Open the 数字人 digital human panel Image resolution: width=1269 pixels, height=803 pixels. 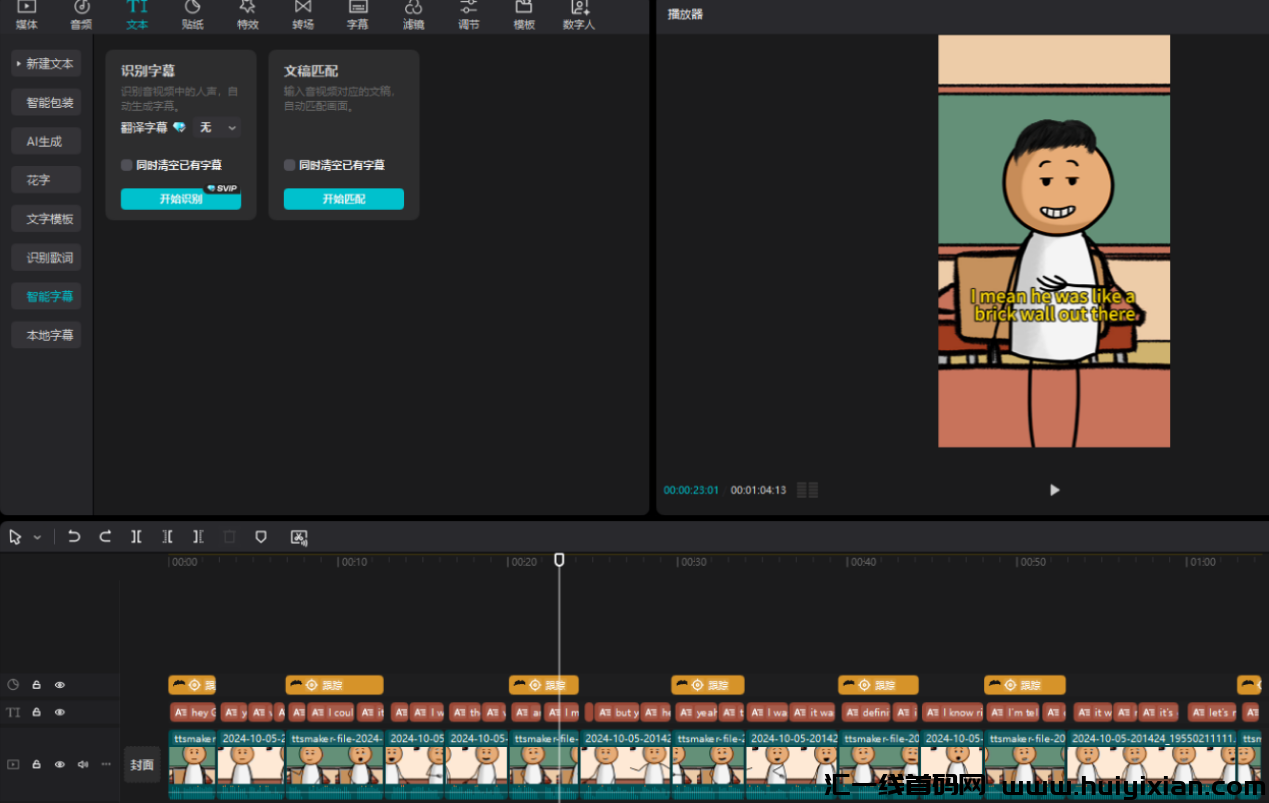click(578, 15)
